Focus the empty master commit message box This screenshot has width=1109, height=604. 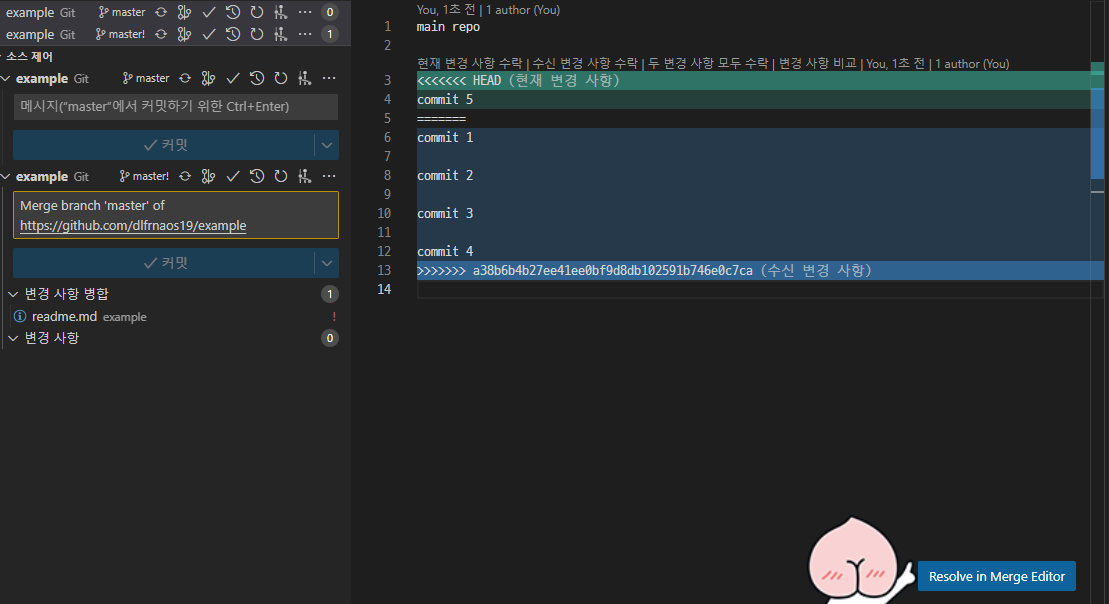[x=175, y=107]
